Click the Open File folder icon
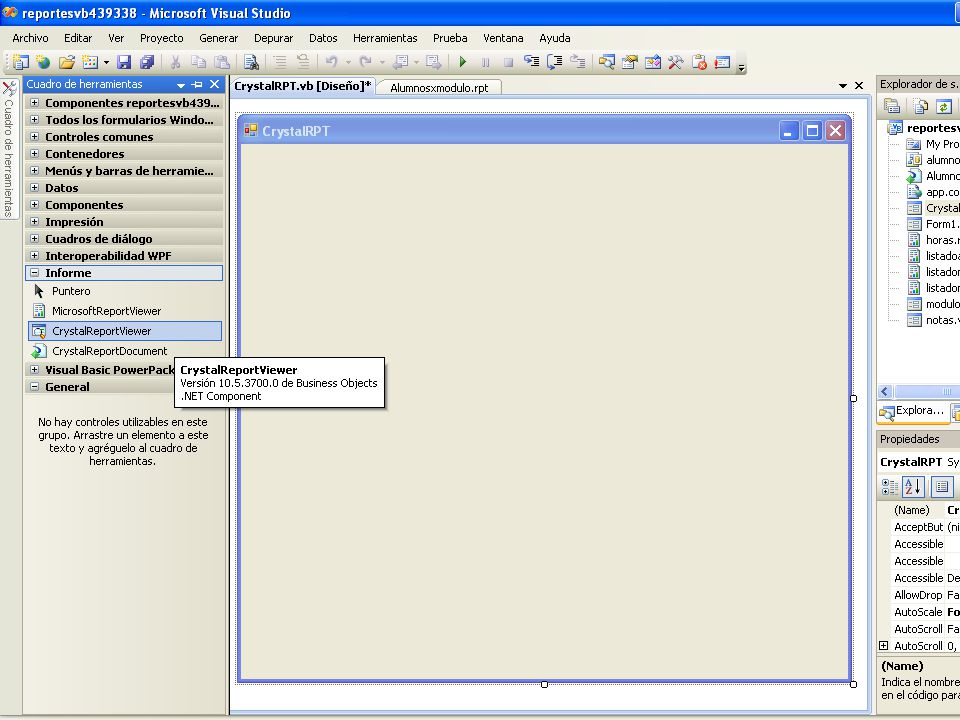Viewport: 960px width, 720px height. pyautogui.click(x=67, y=62)
